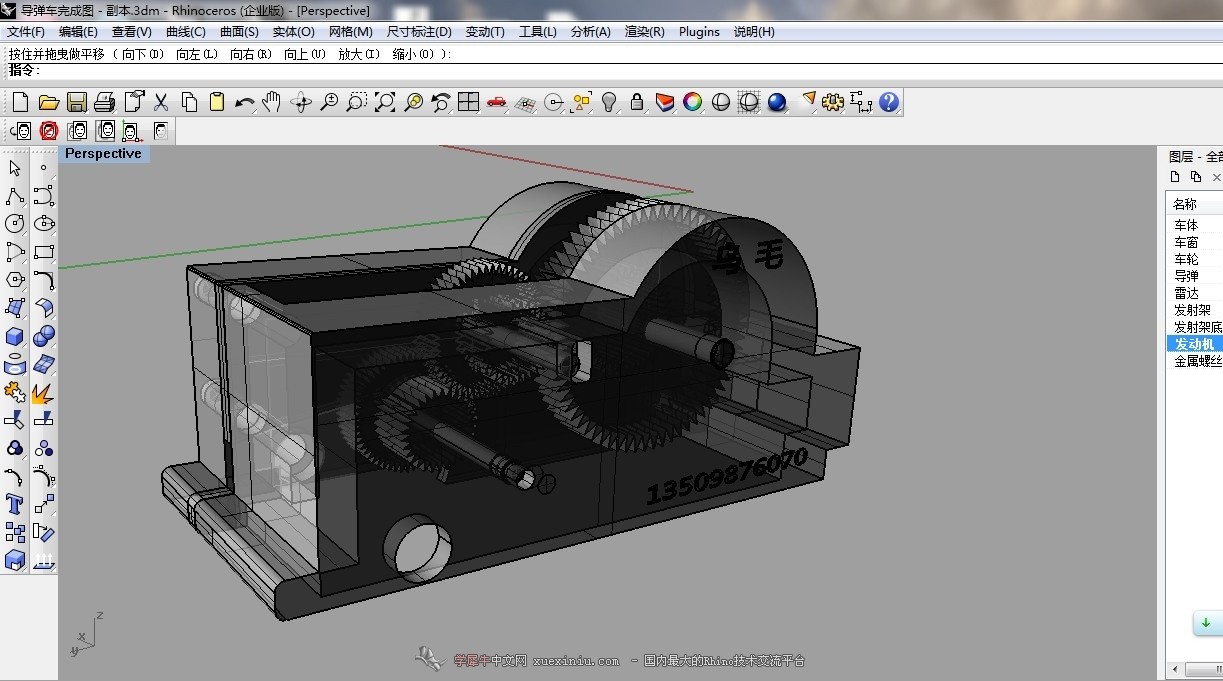Screen dimensions: 1223x681
Task: Create a new file with the New icon
Action: pyautogui.click(x=20, y=102)
